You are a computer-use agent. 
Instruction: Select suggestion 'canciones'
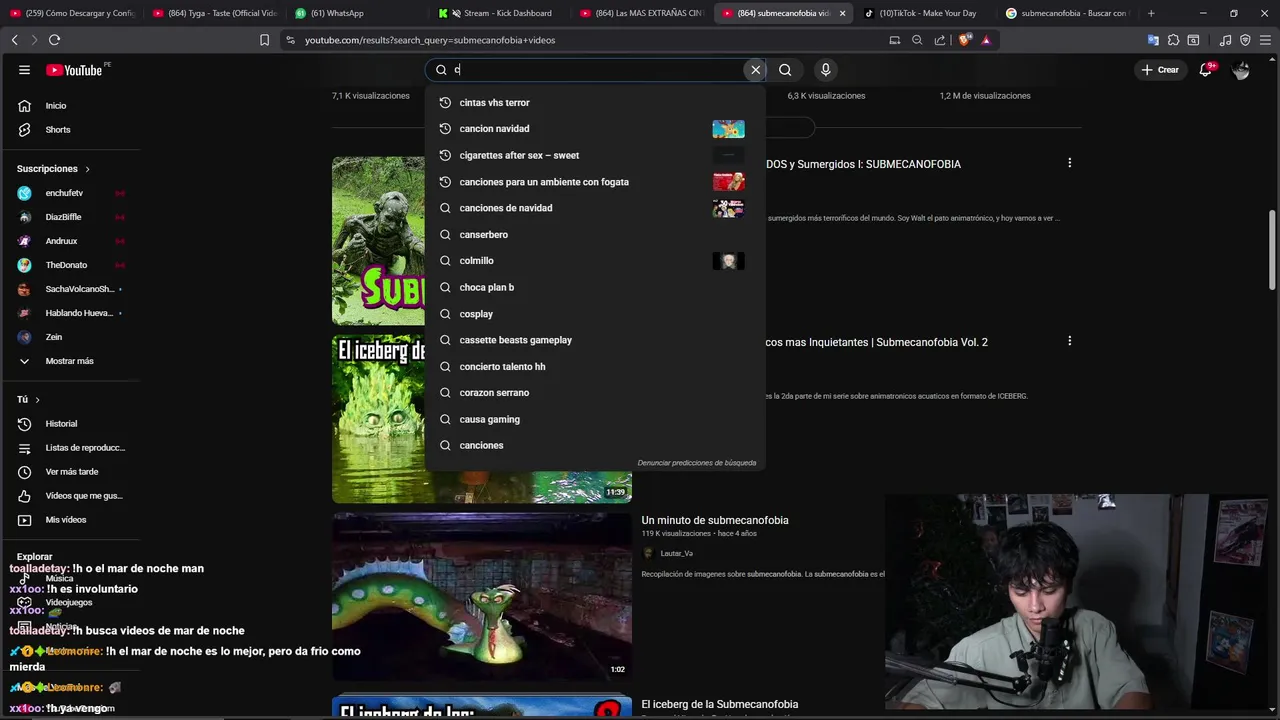click(x=595, y=446)
